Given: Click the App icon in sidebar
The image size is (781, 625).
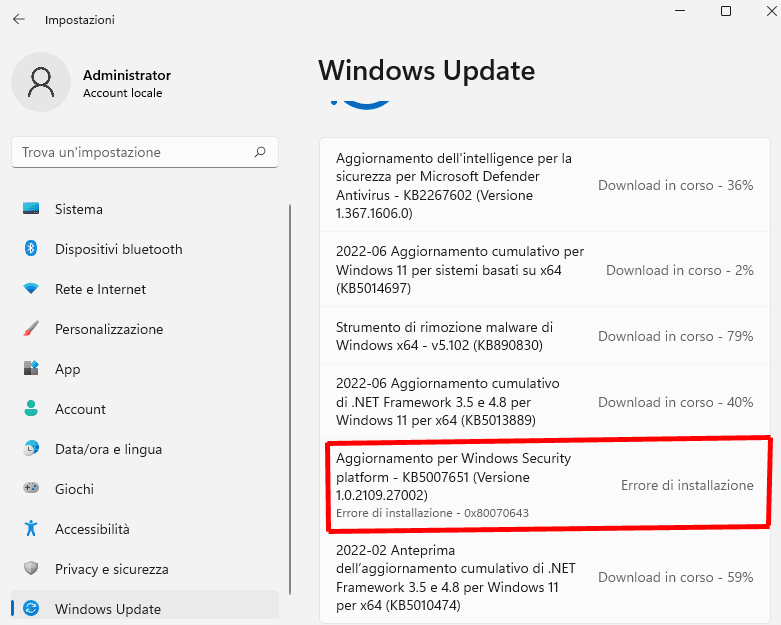Looking at the screenshot, I should 31,369.
